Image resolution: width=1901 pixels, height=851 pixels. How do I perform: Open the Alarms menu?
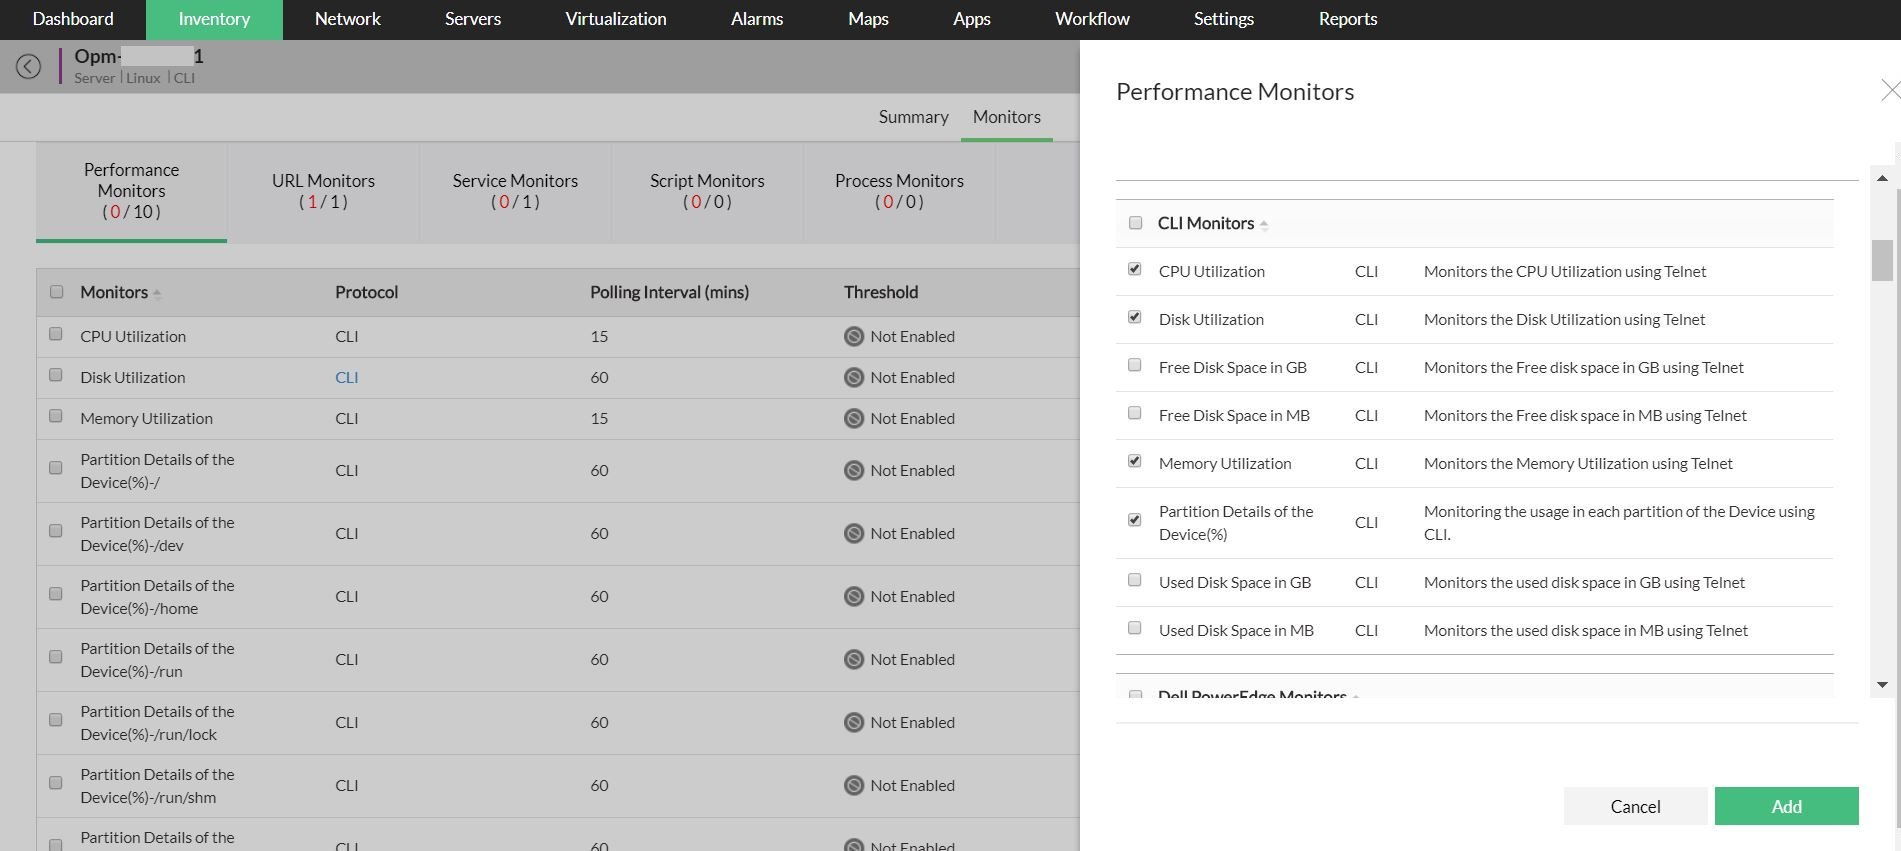point(756,19)
